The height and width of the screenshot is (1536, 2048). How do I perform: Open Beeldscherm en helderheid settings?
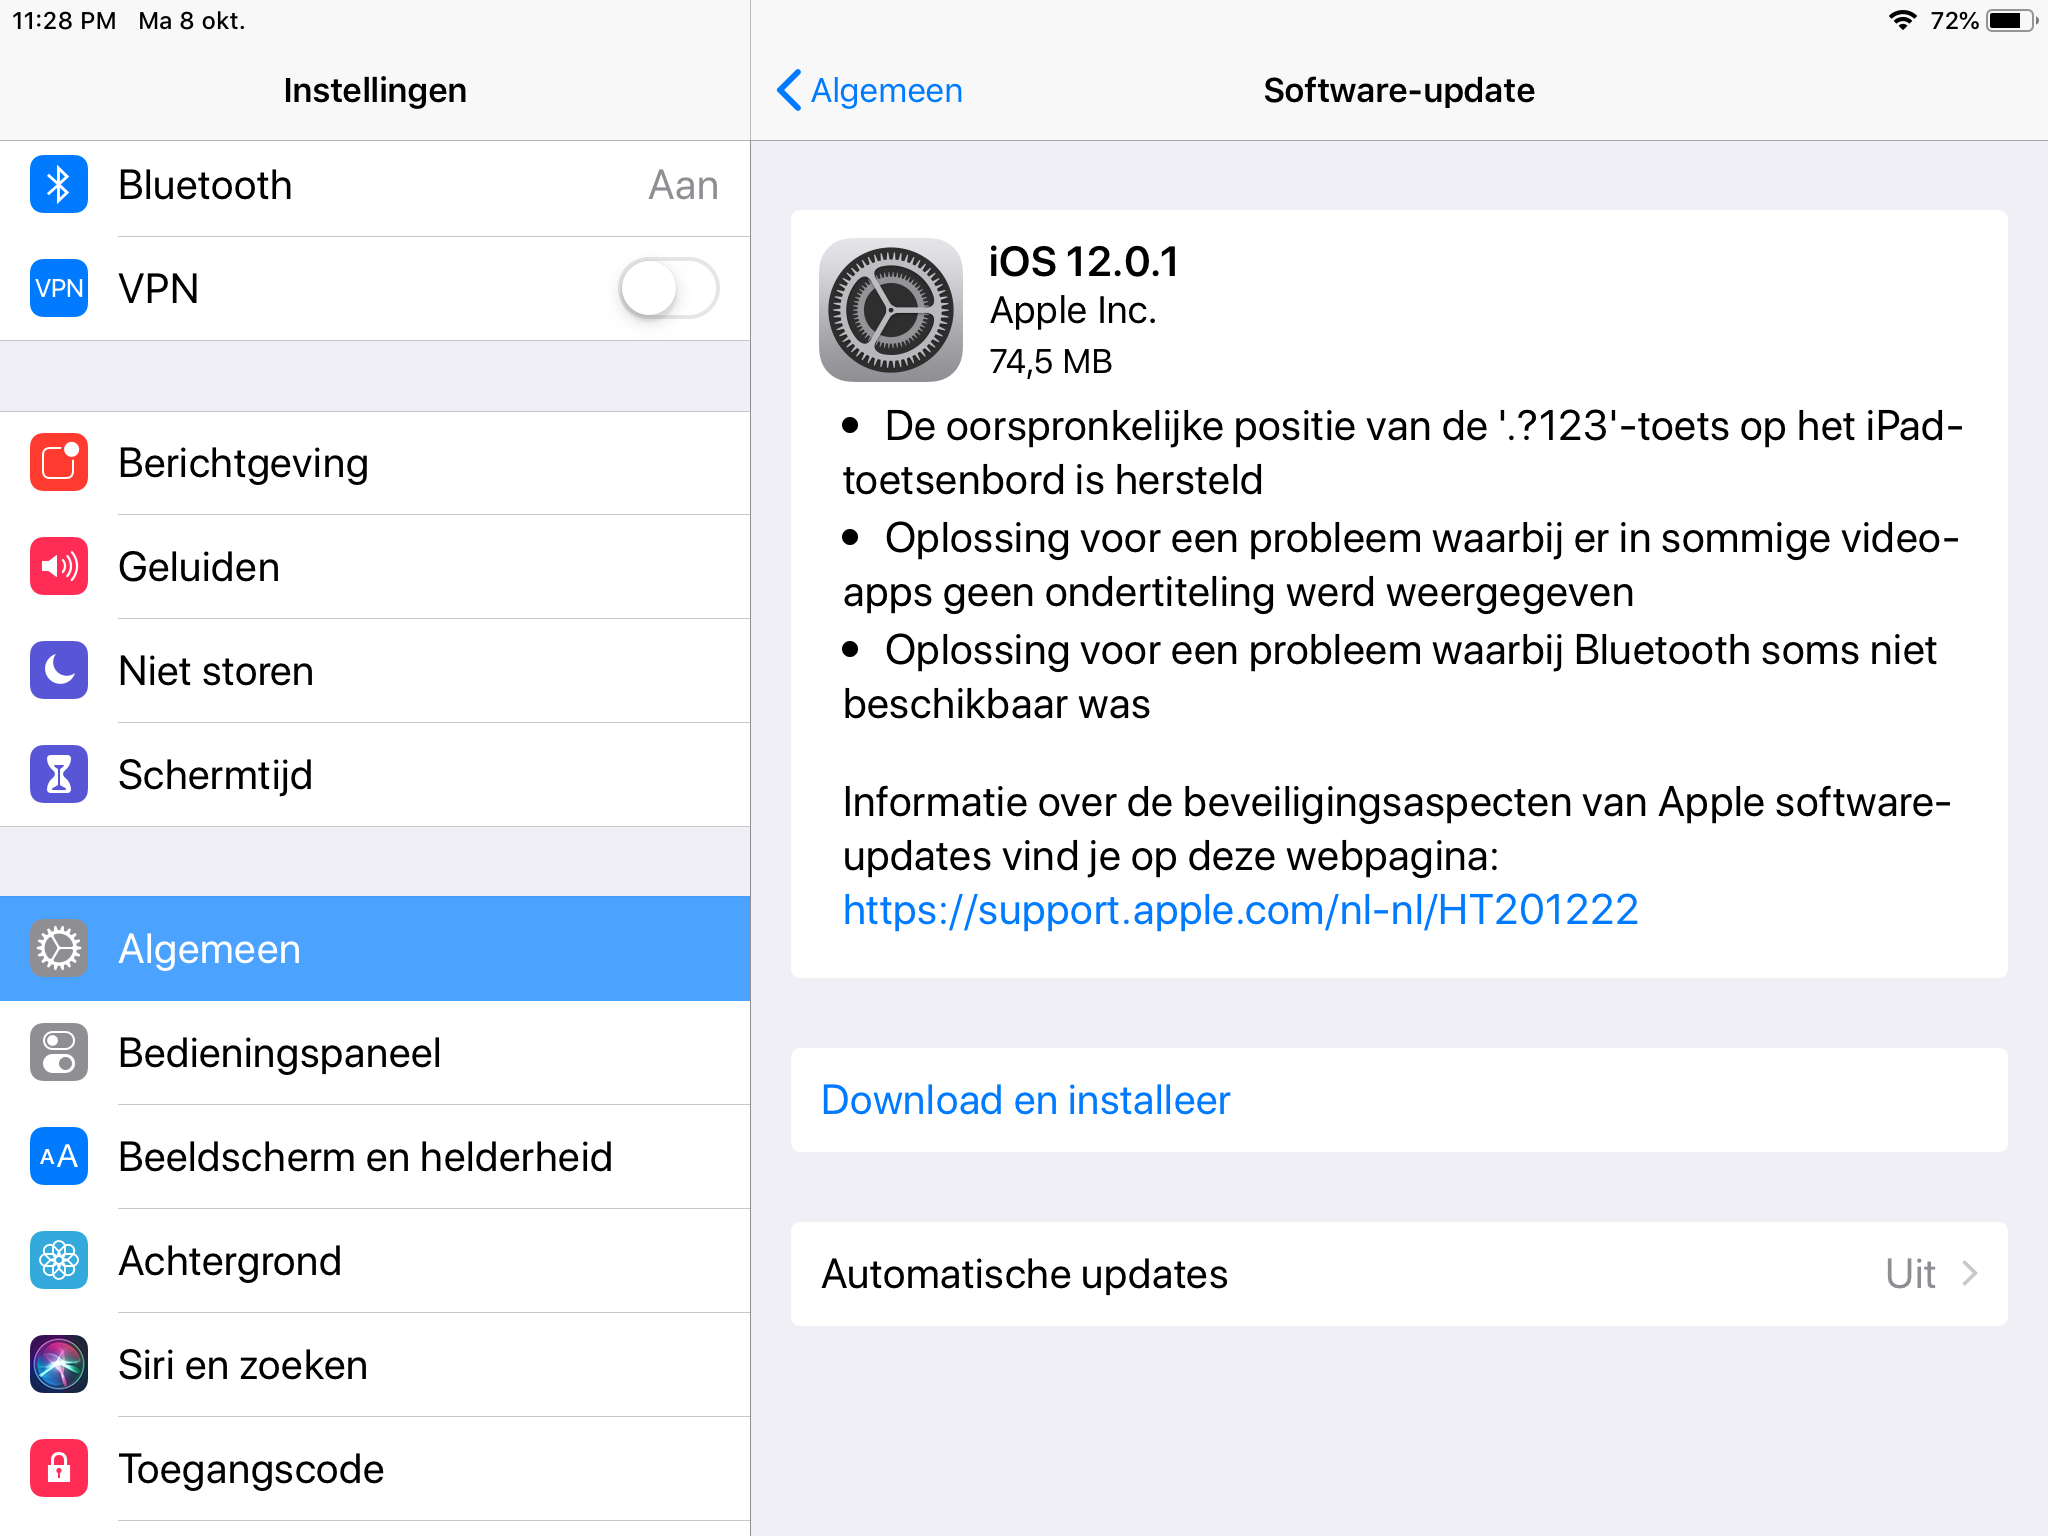tap(375, 1157)
